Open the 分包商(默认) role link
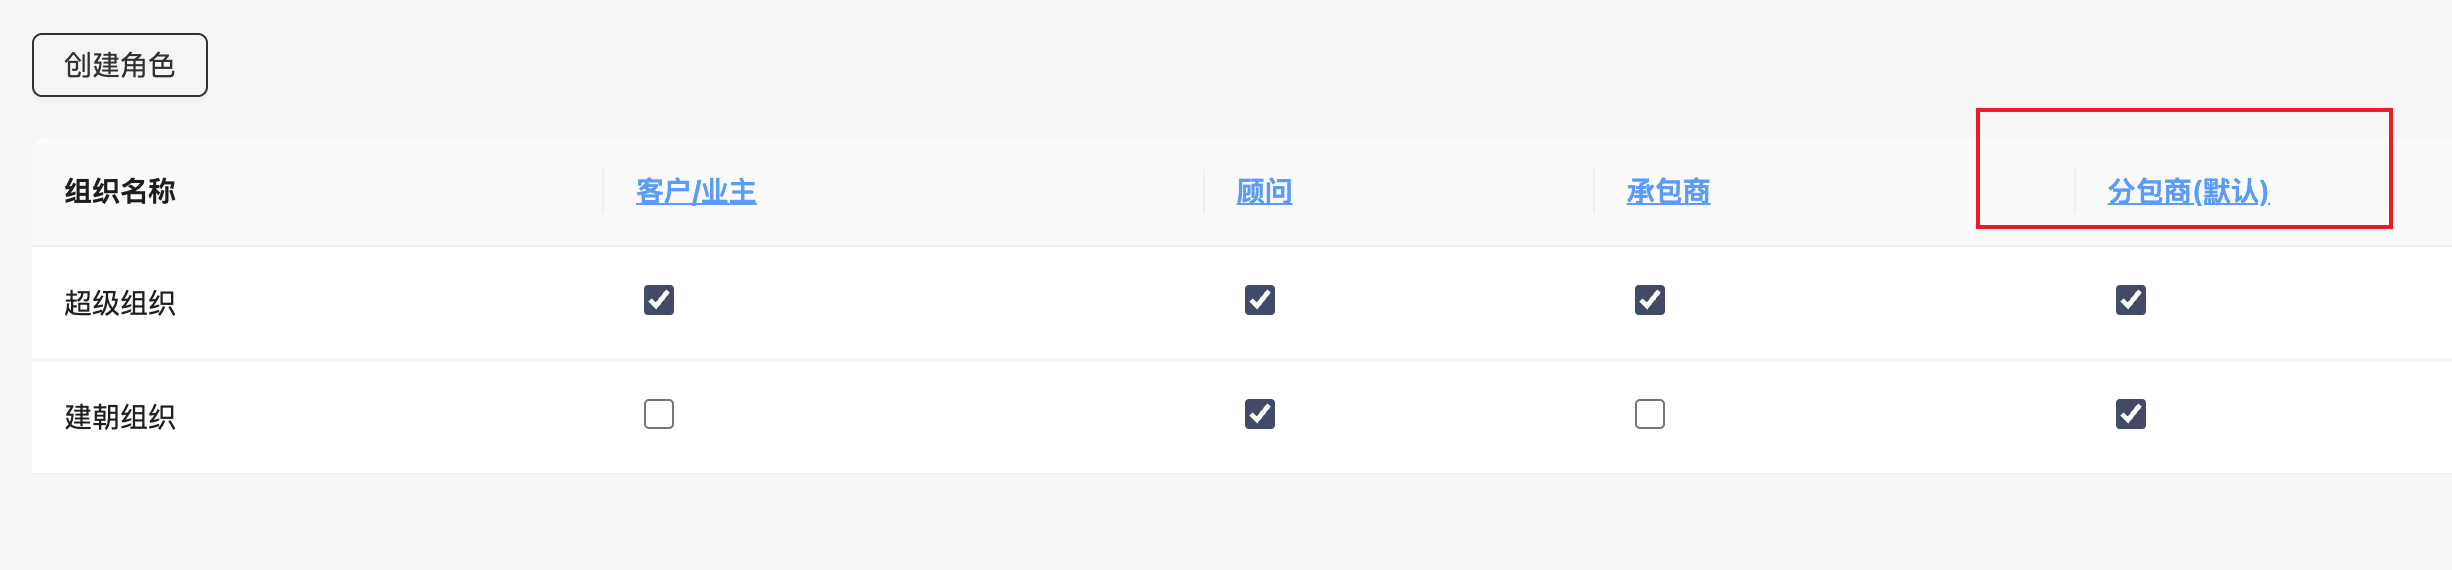The width and height of the screenshot is (2452, 570). (x=2188, y=191)
